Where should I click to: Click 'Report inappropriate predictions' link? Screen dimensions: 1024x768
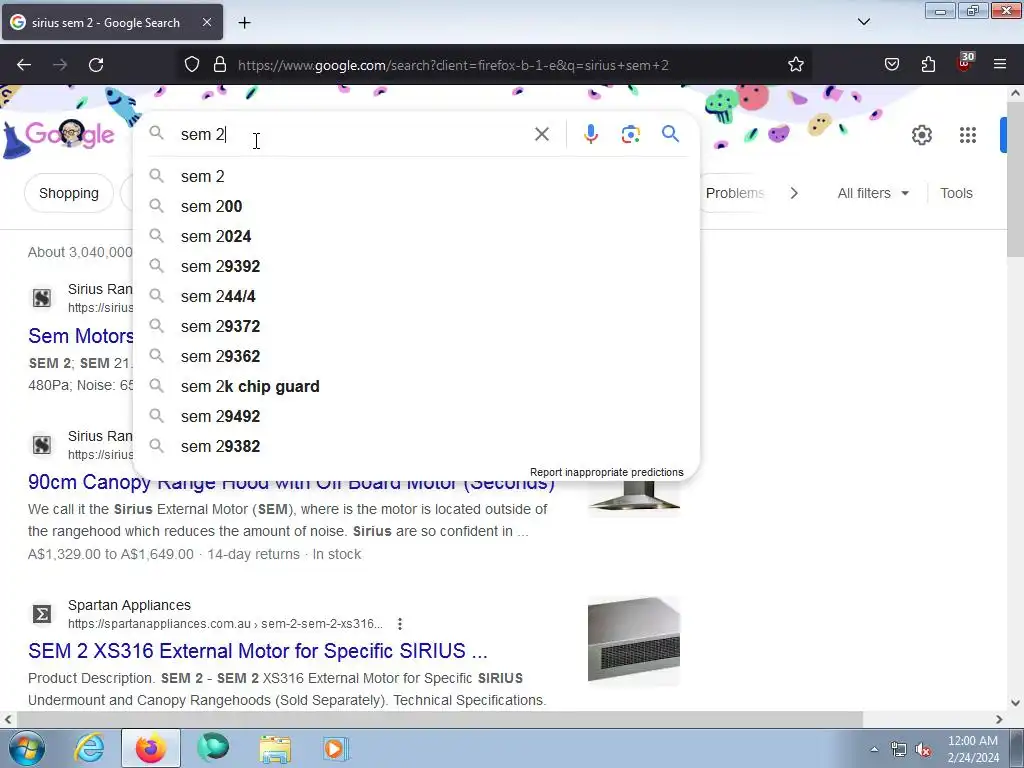[606, 472]
